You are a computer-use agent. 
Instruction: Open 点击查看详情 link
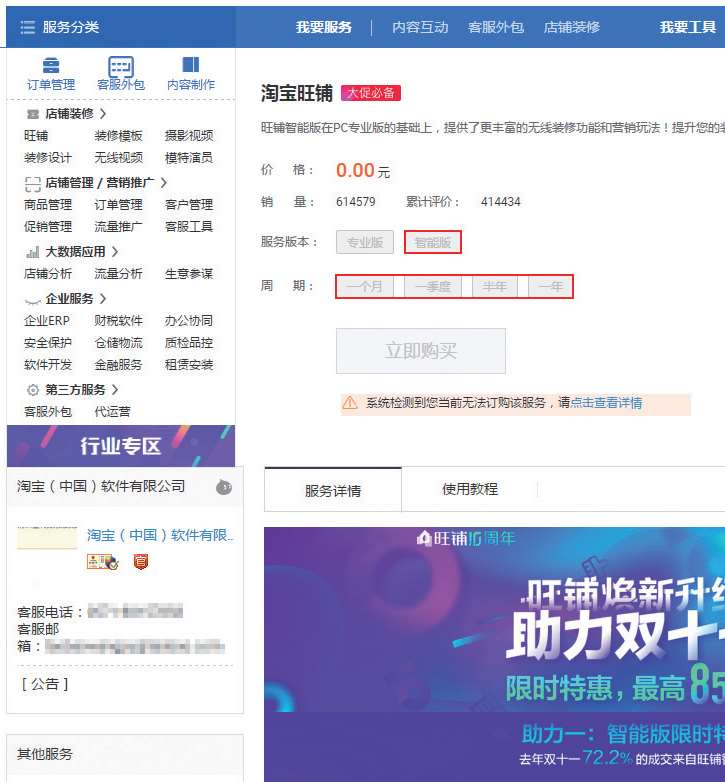tap(606, 403)
